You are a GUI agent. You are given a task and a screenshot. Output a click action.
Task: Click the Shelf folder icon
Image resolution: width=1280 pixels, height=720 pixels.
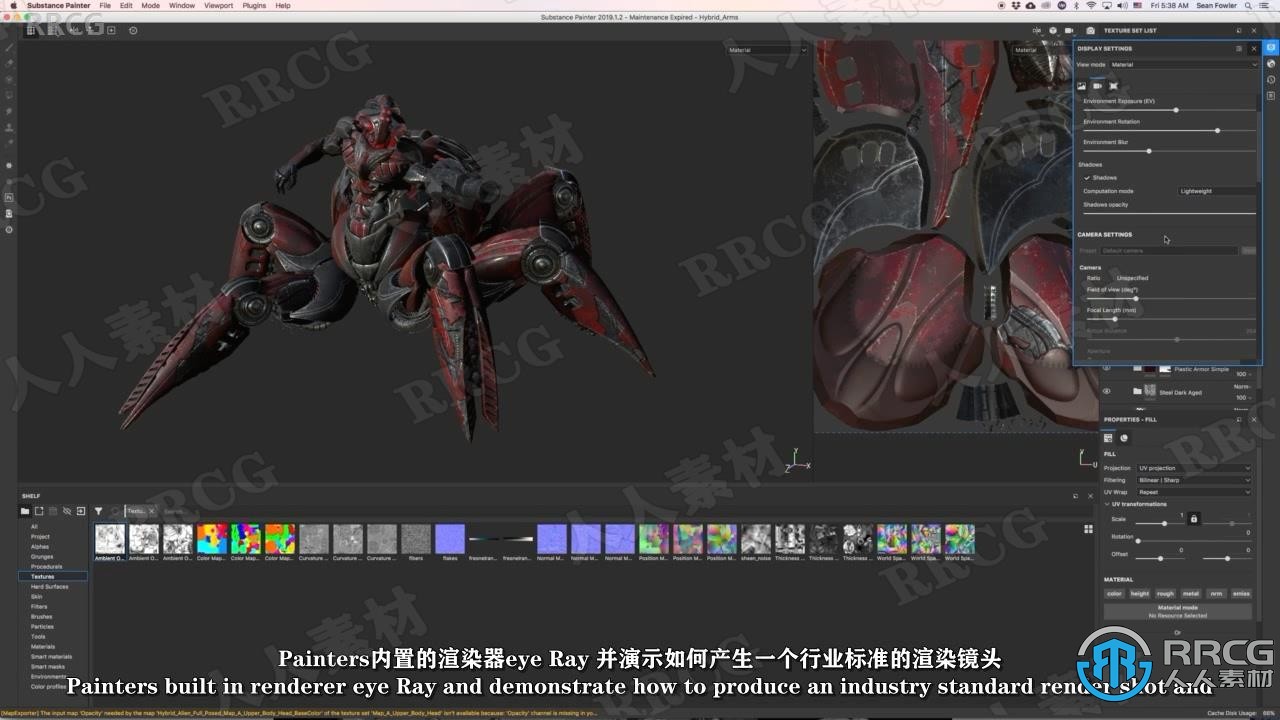click(25, 511)
